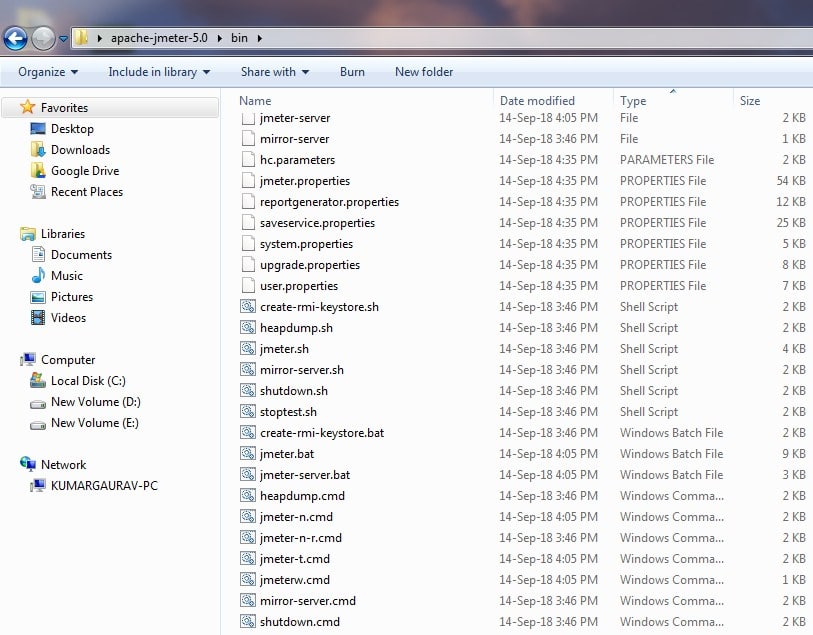Select the Favorites star icon
This screenshot has height=635, width=813.
click(x=27, y=107)
